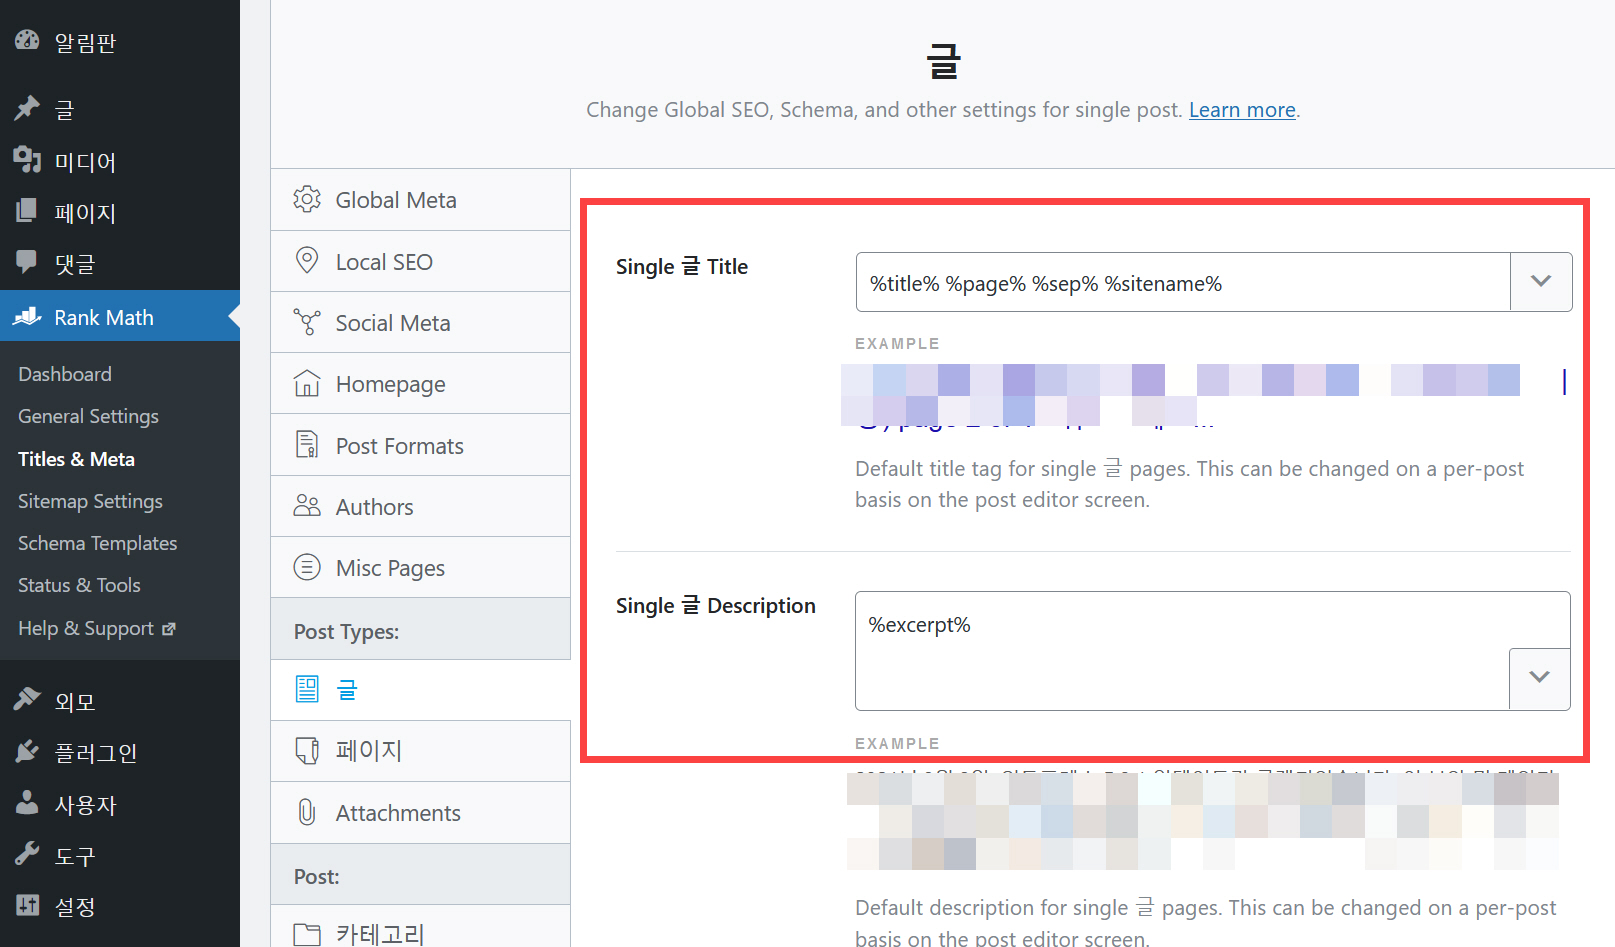Viewport: 1615px width, 947px height.
Task: Open Sitemap Settings submenu item
Action: pyautogui.click(x=90, y=501)
